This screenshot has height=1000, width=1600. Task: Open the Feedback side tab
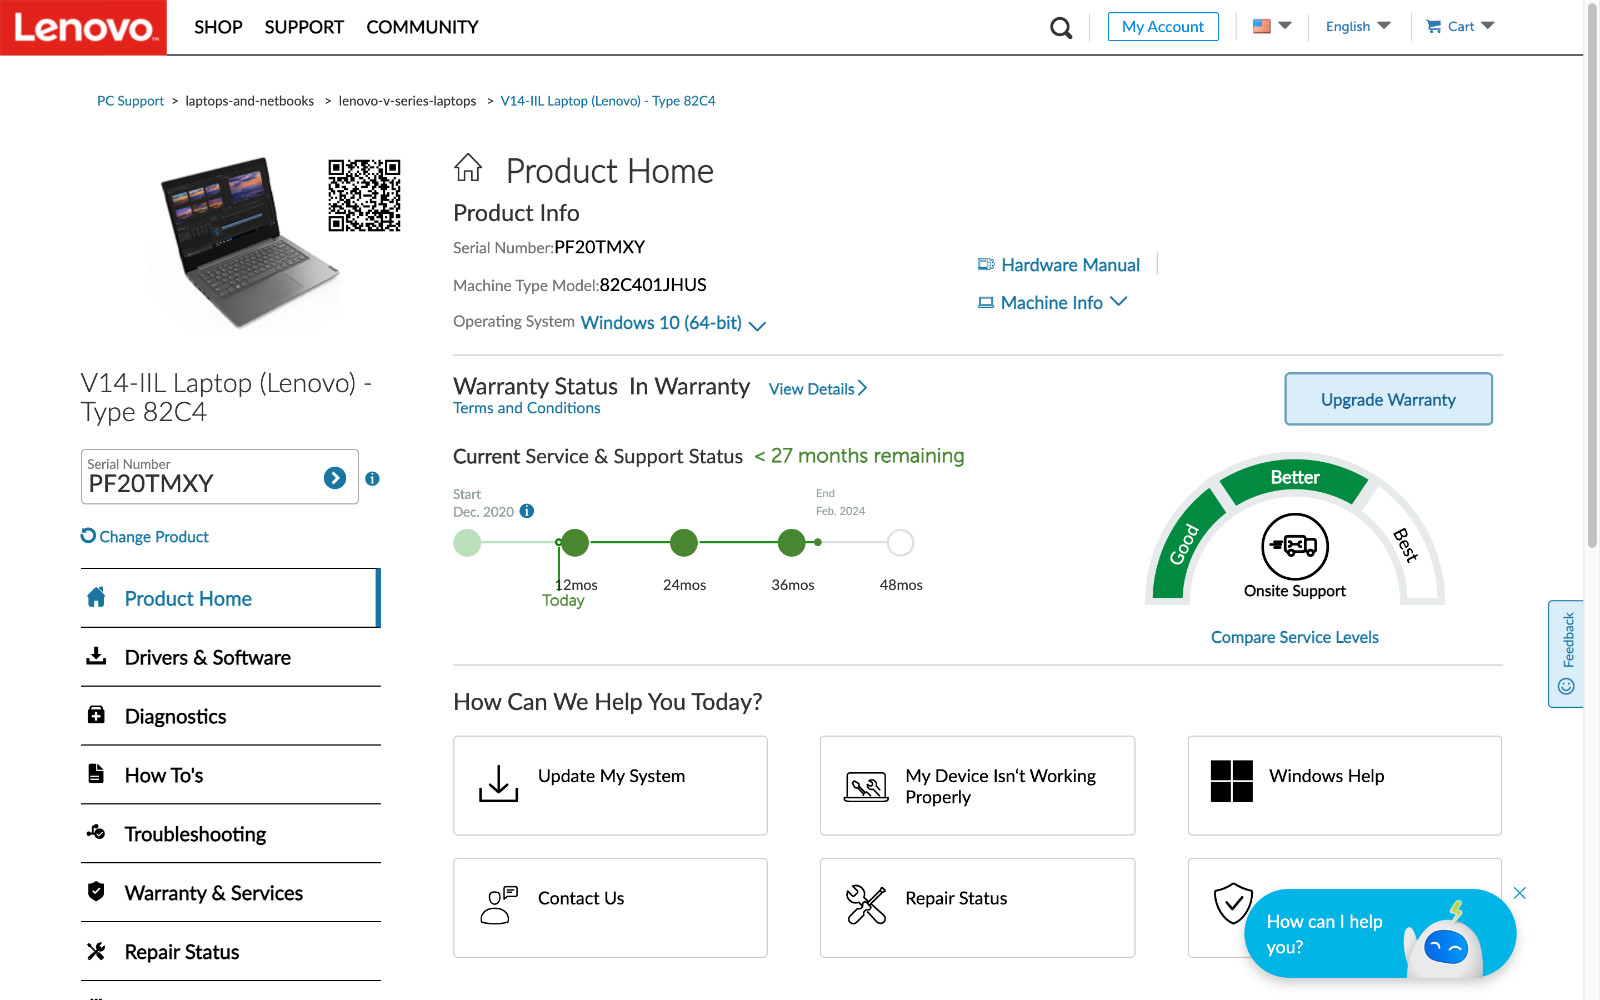click(x=1566, y=654)
